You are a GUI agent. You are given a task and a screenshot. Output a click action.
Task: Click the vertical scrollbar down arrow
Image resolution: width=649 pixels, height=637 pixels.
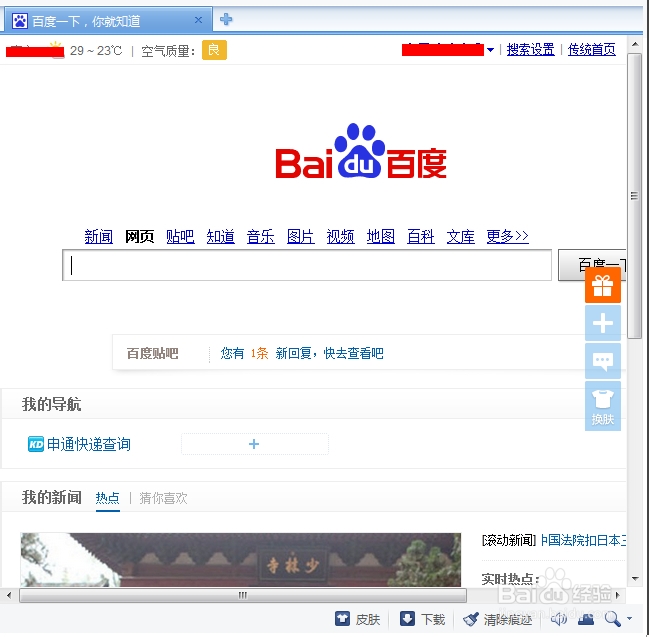point(635,579)
